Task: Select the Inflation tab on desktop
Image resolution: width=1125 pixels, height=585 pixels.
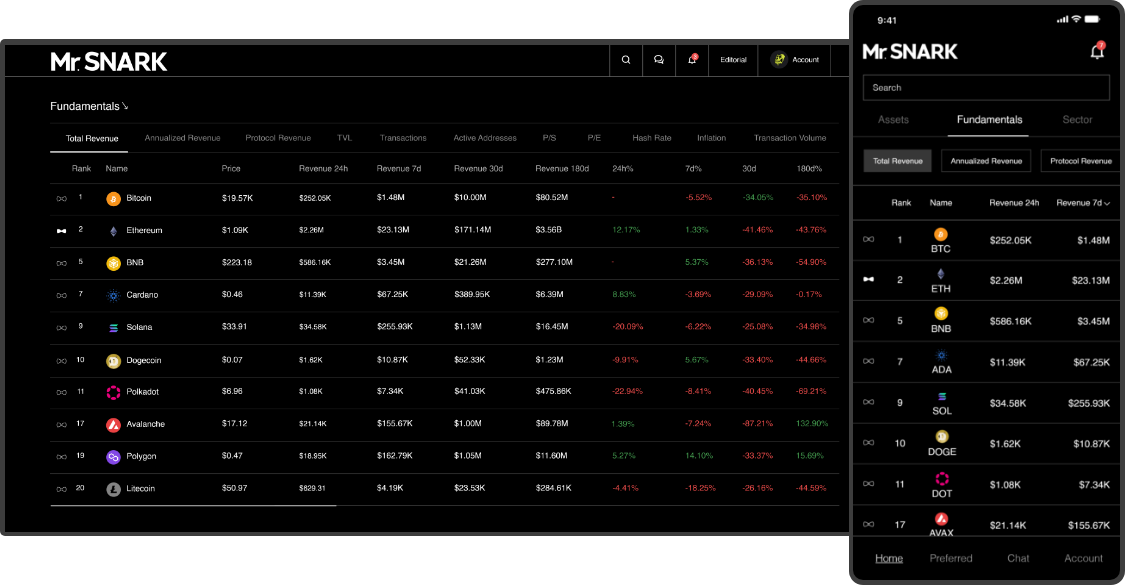Action: click(711, 138)
